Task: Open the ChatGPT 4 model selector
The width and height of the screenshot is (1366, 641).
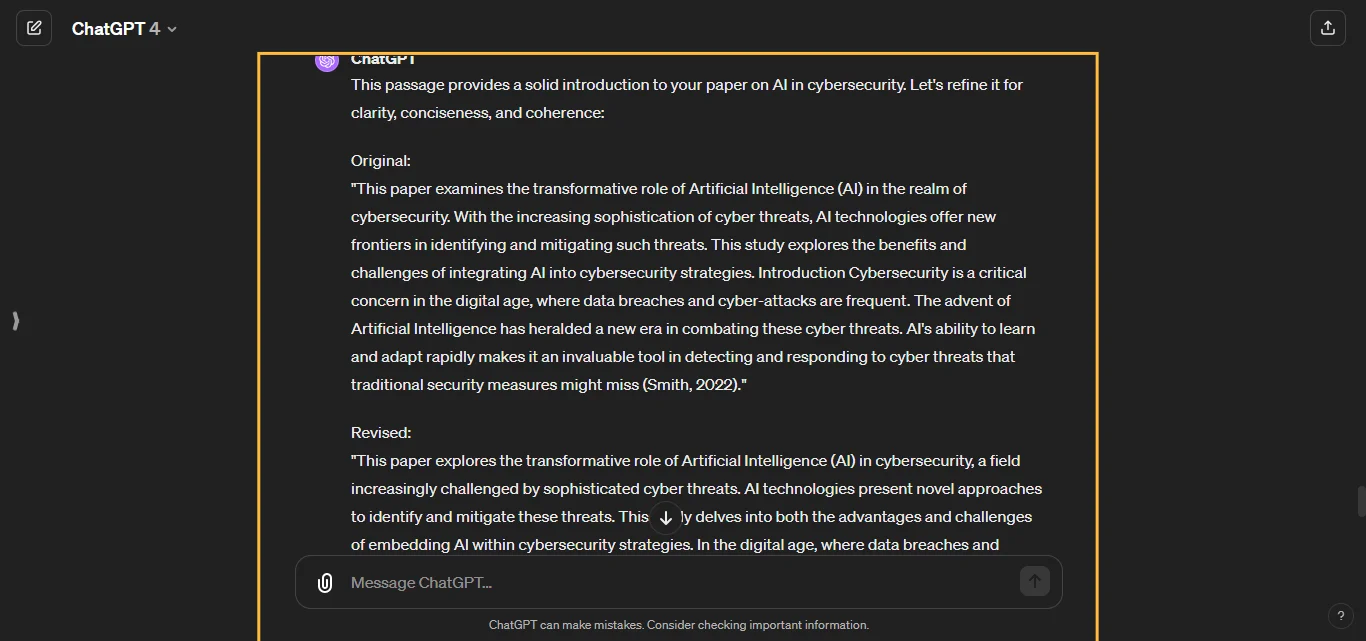Action: click(x=124, y=29)
